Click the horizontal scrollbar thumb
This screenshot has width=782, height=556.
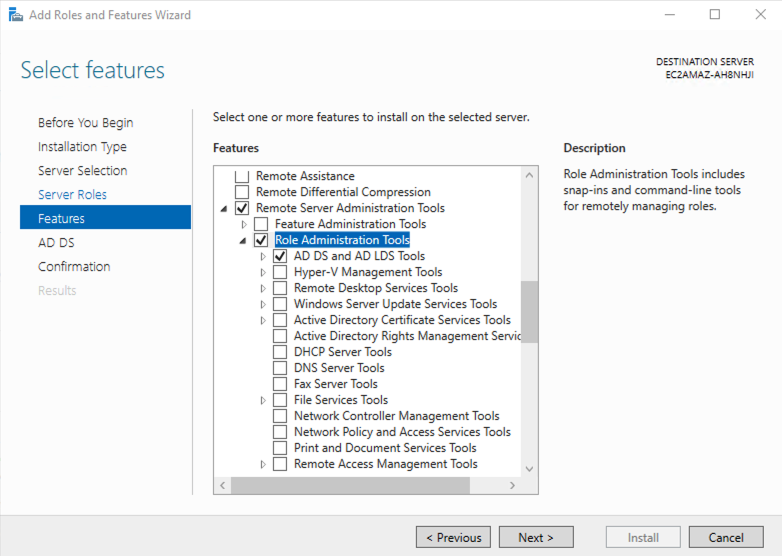[350, 485]
